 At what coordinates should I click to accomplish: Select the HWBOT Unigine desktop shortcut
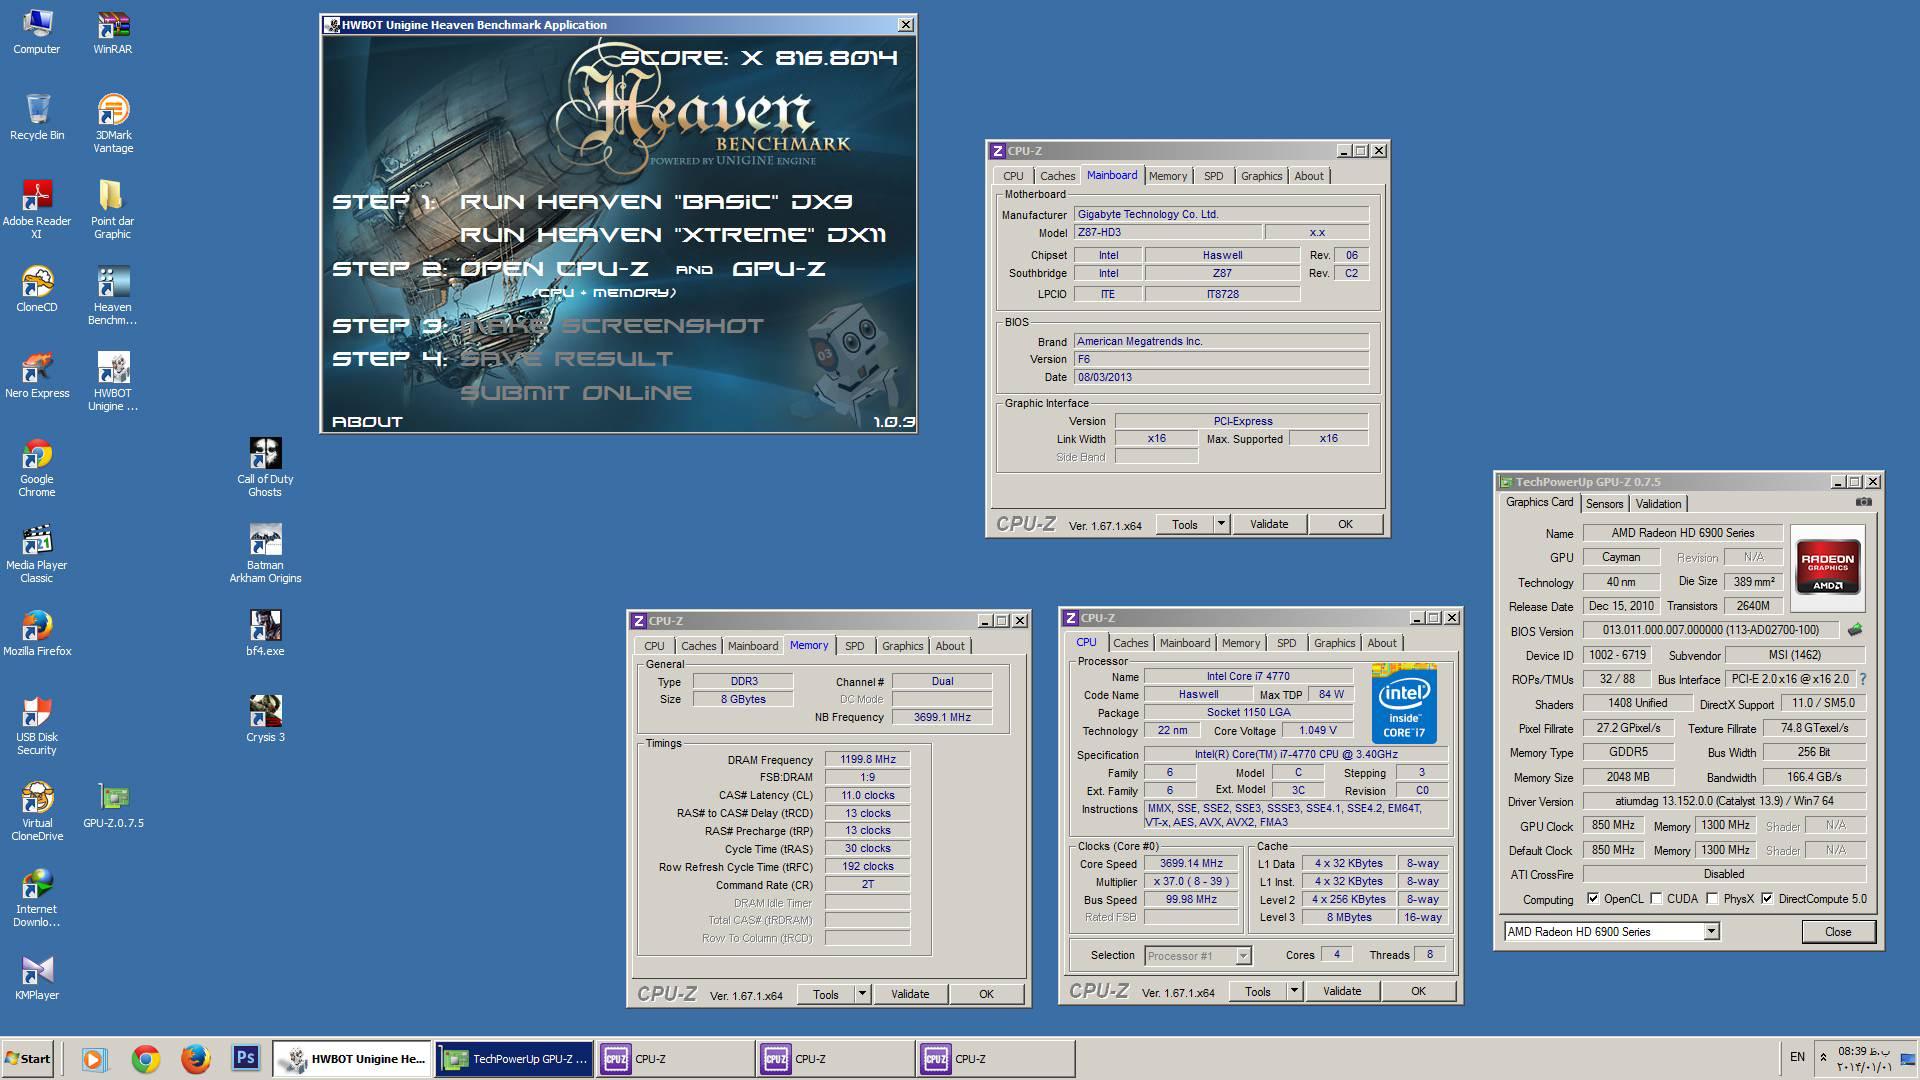coord(113,381)
